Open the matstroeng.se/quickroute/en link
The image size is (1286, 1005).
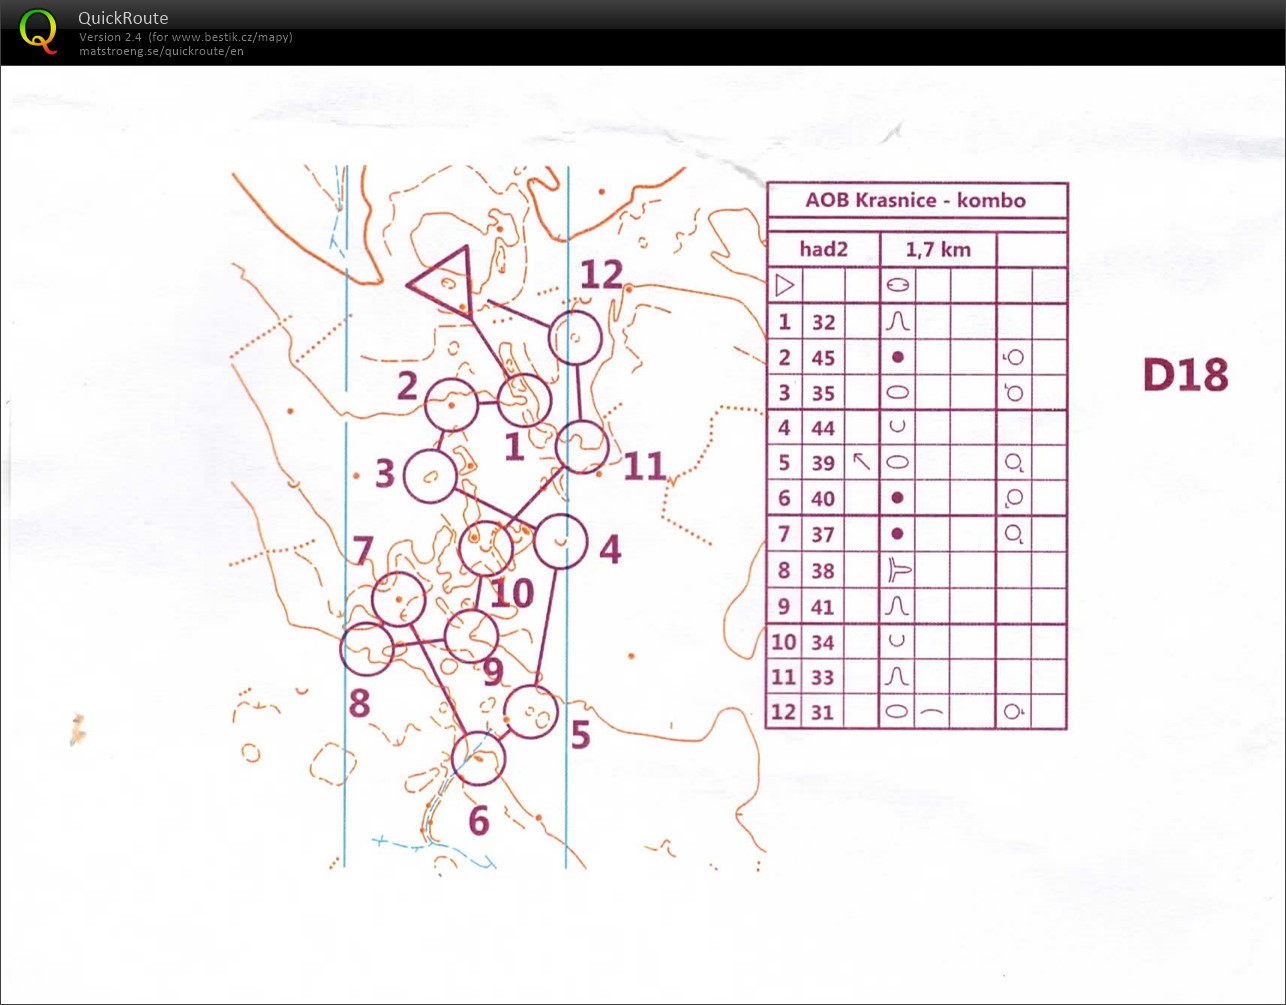(161, 51)
